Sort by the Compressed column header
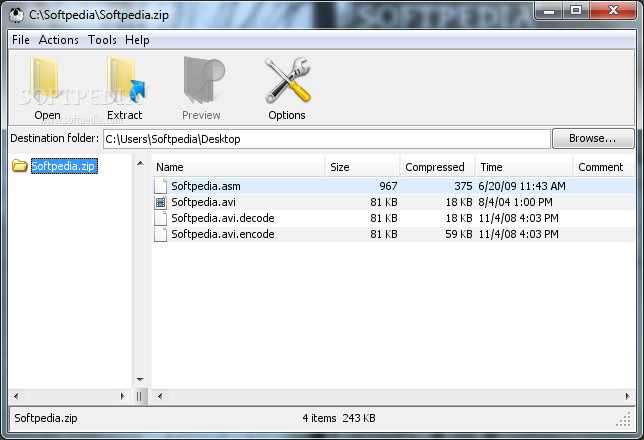 (x=437, y=167)
